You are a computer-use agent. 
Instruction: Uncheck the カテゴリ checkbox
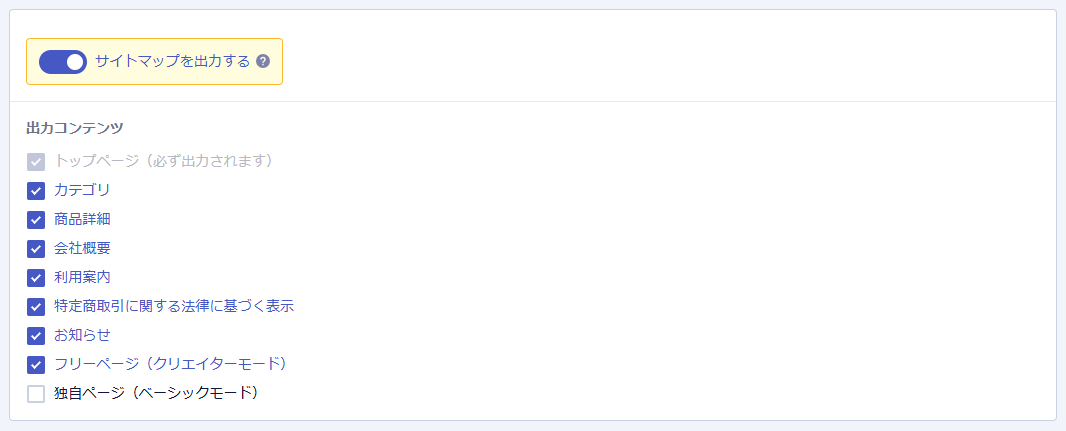[x=36, y=191]
